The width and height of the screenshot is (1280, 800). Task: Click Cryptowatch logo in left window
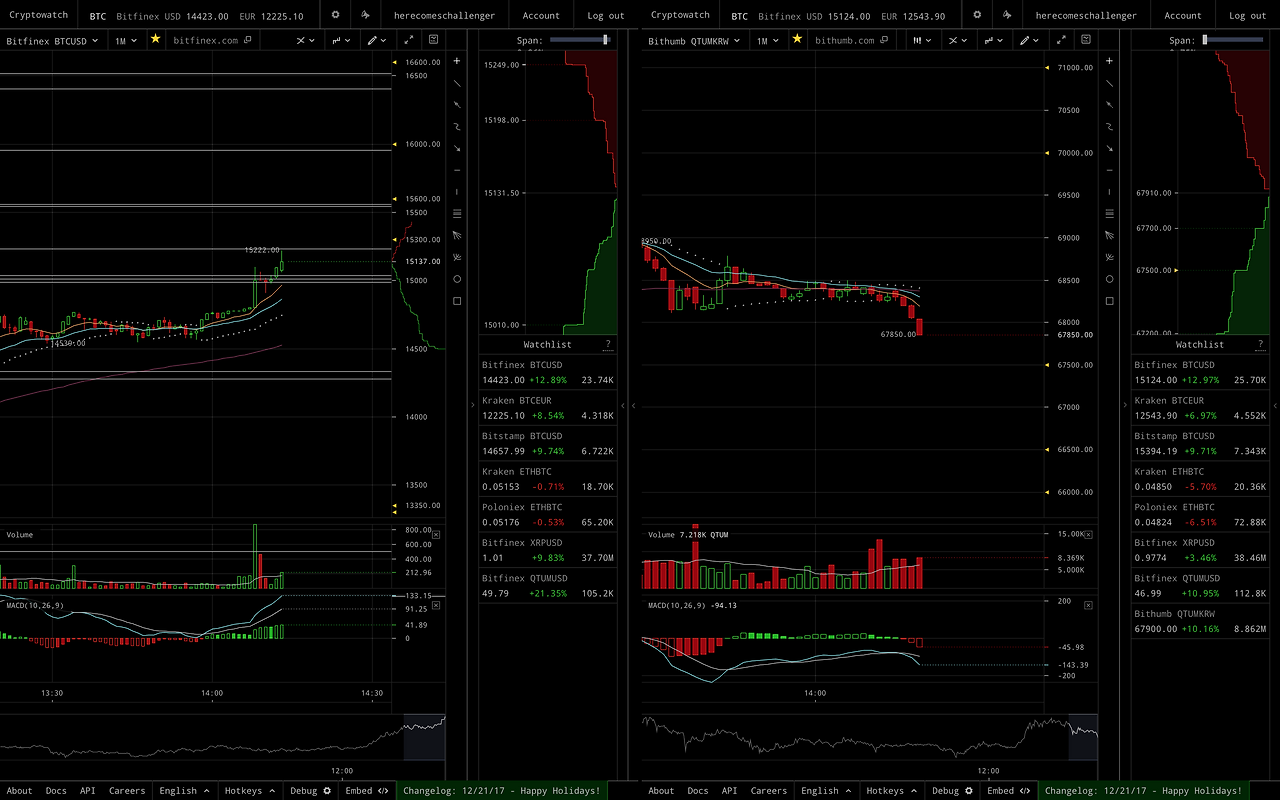(x=39, y=15)
